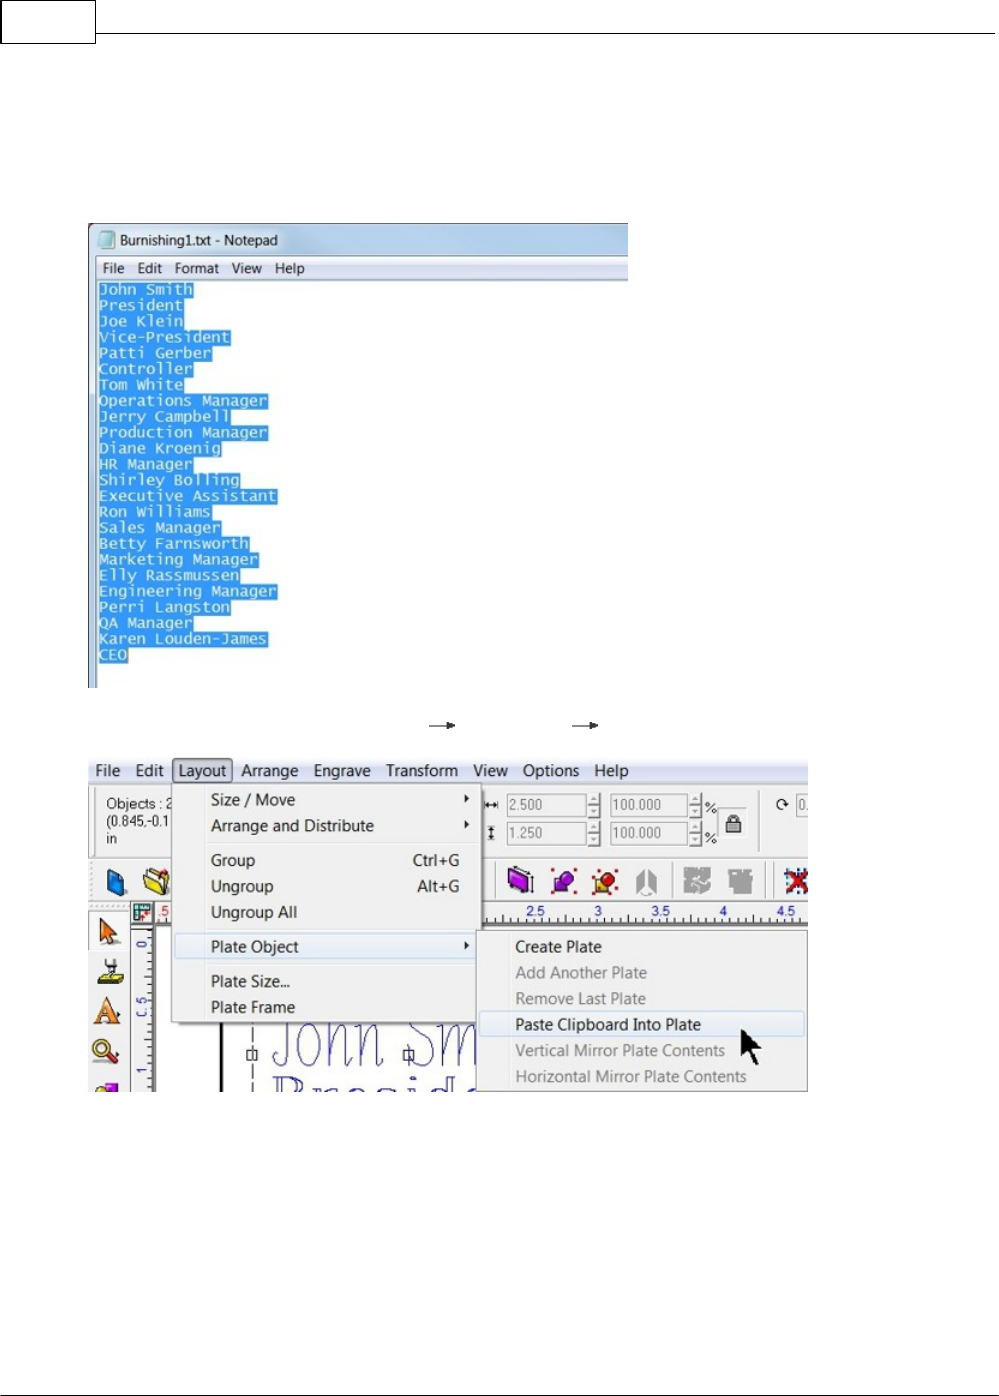Click the width percent field 100.000

pyautogui.click(x=648, y=805)
